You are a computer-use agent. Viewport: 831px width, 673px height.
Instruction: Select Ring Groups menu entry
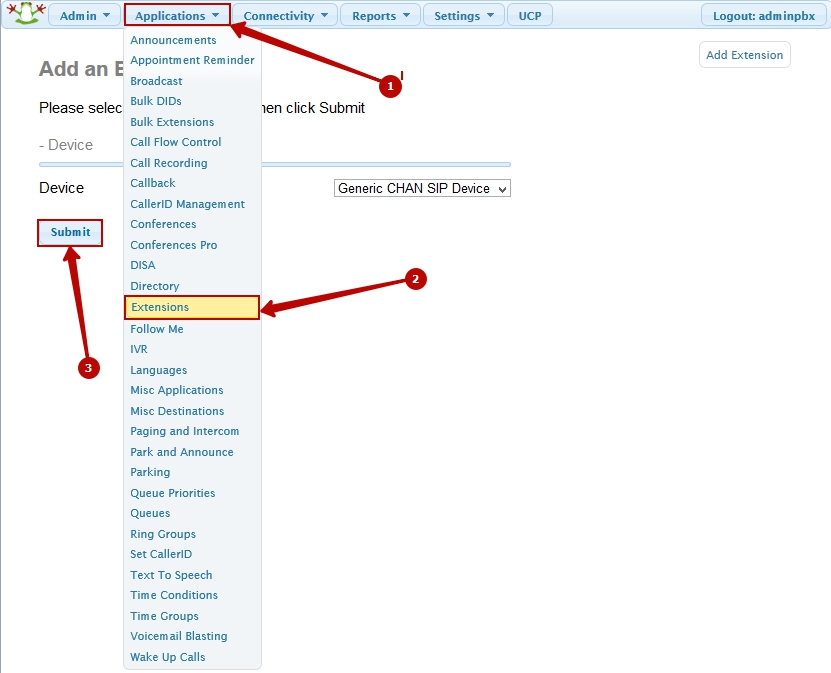click(x=163, y=534)
